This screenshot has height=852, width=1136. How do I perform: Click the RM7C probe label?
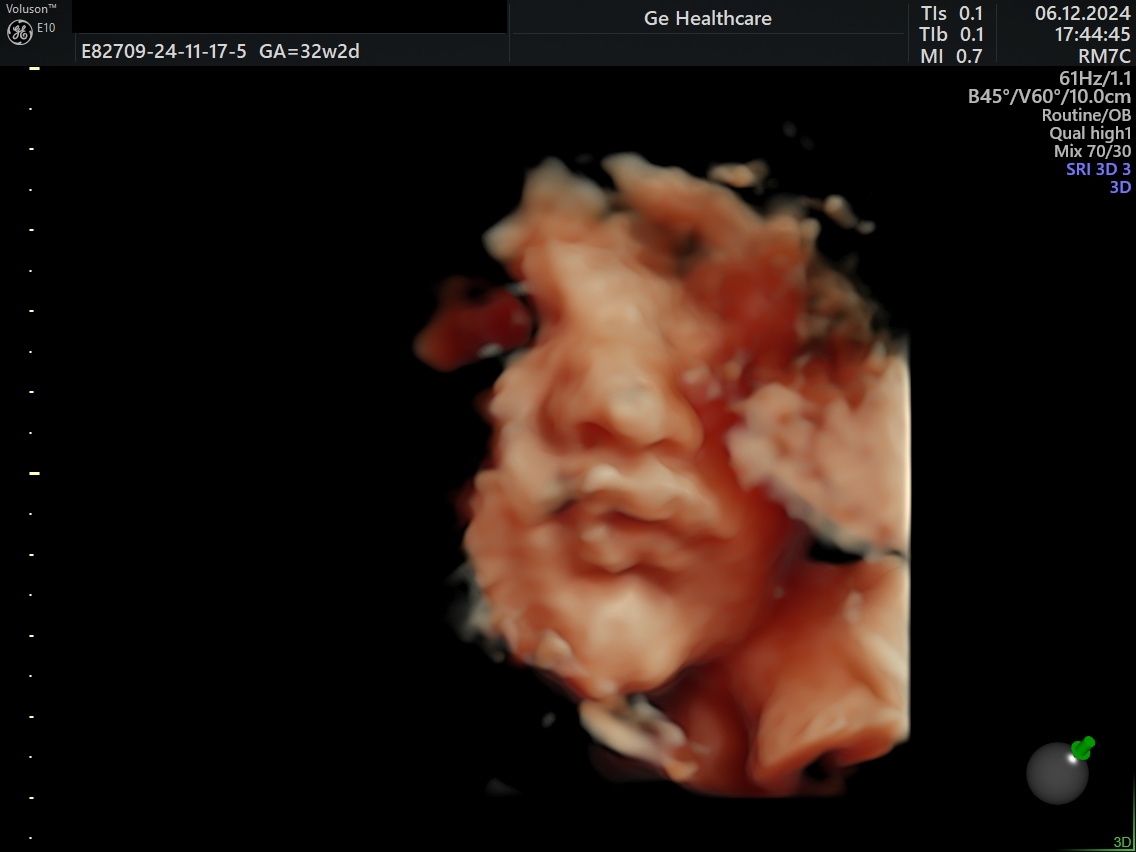point(1104,57)
